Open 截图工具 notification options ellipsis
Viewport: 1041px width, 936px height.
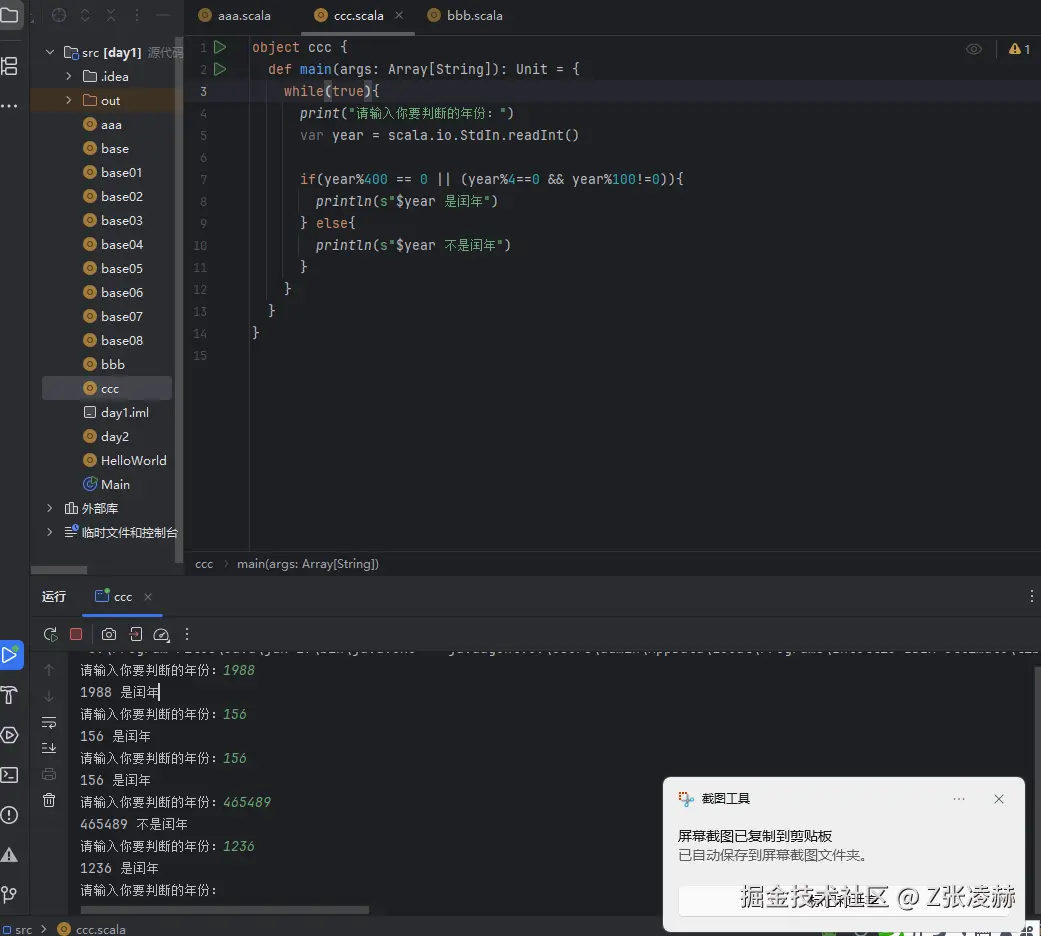[959, 799]
